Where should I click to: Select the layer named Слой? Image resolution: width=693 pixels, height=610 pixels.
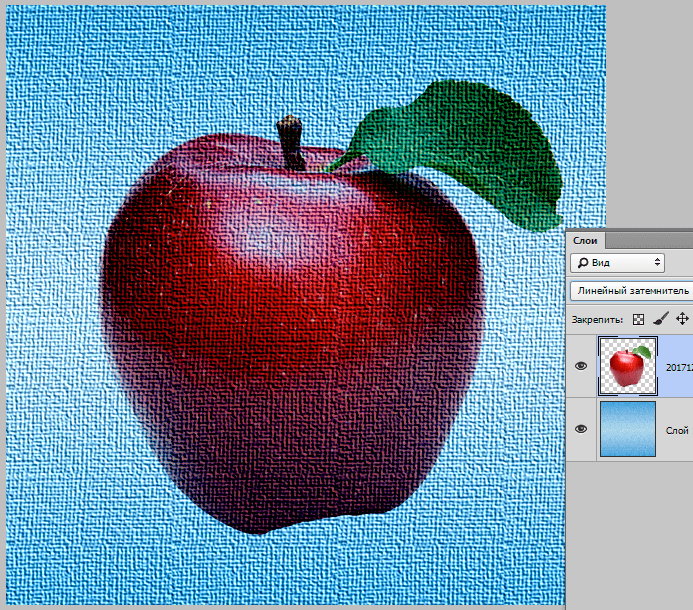tap(677, 431)
